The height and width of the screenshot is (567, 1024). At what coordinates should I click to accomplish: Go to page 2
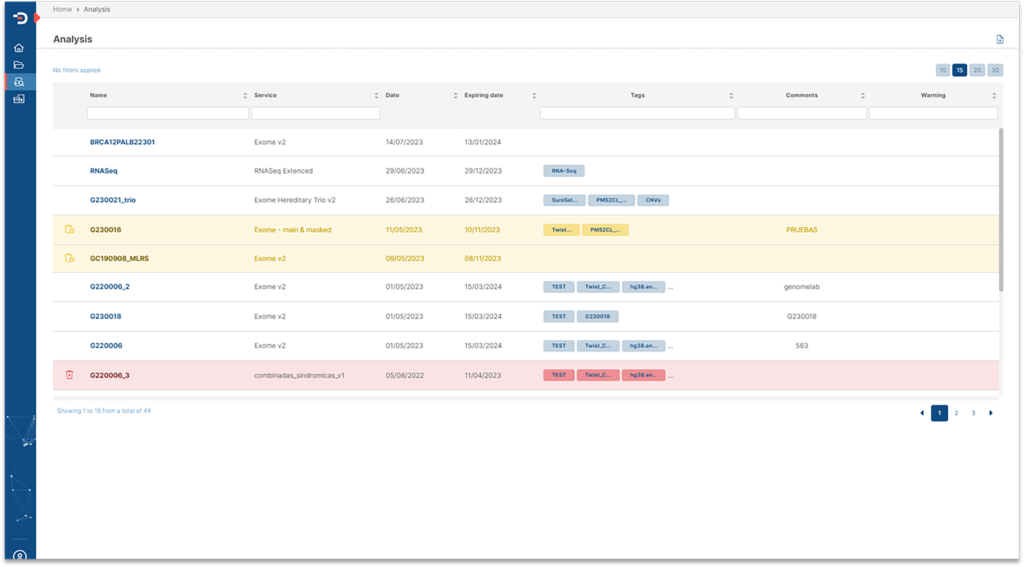[x=956, y=413]
